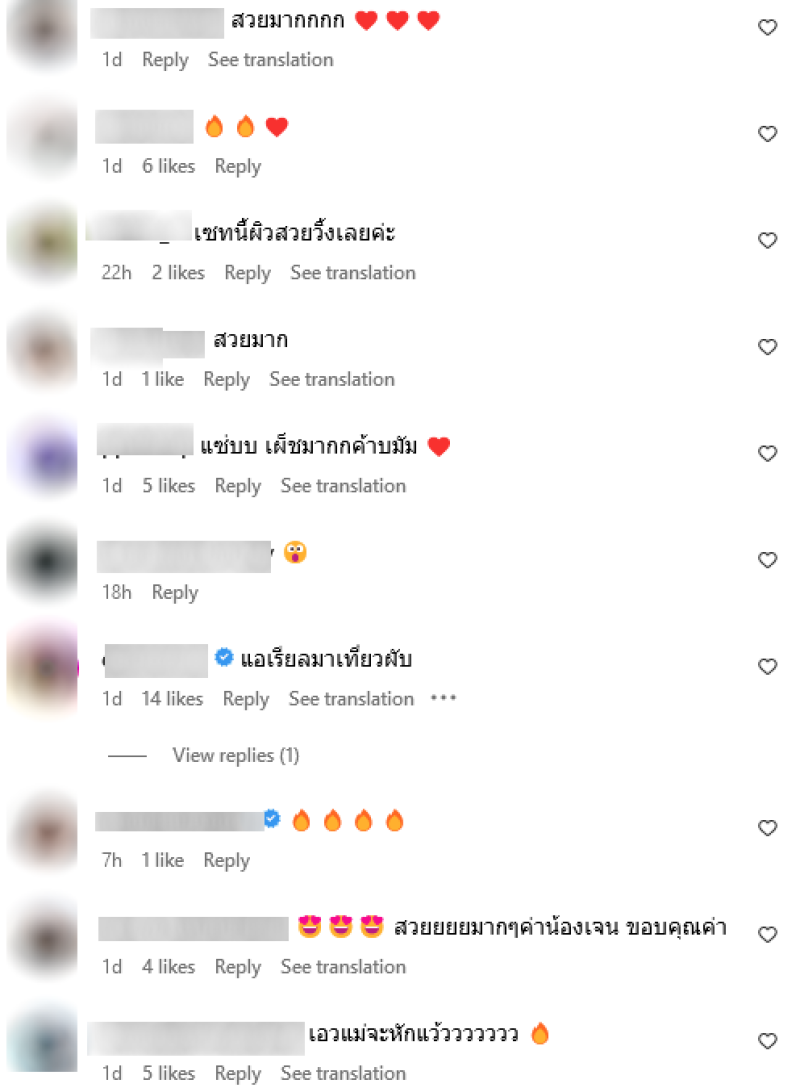Open the three-dot menu on 14 likes comment

[443, 698]
